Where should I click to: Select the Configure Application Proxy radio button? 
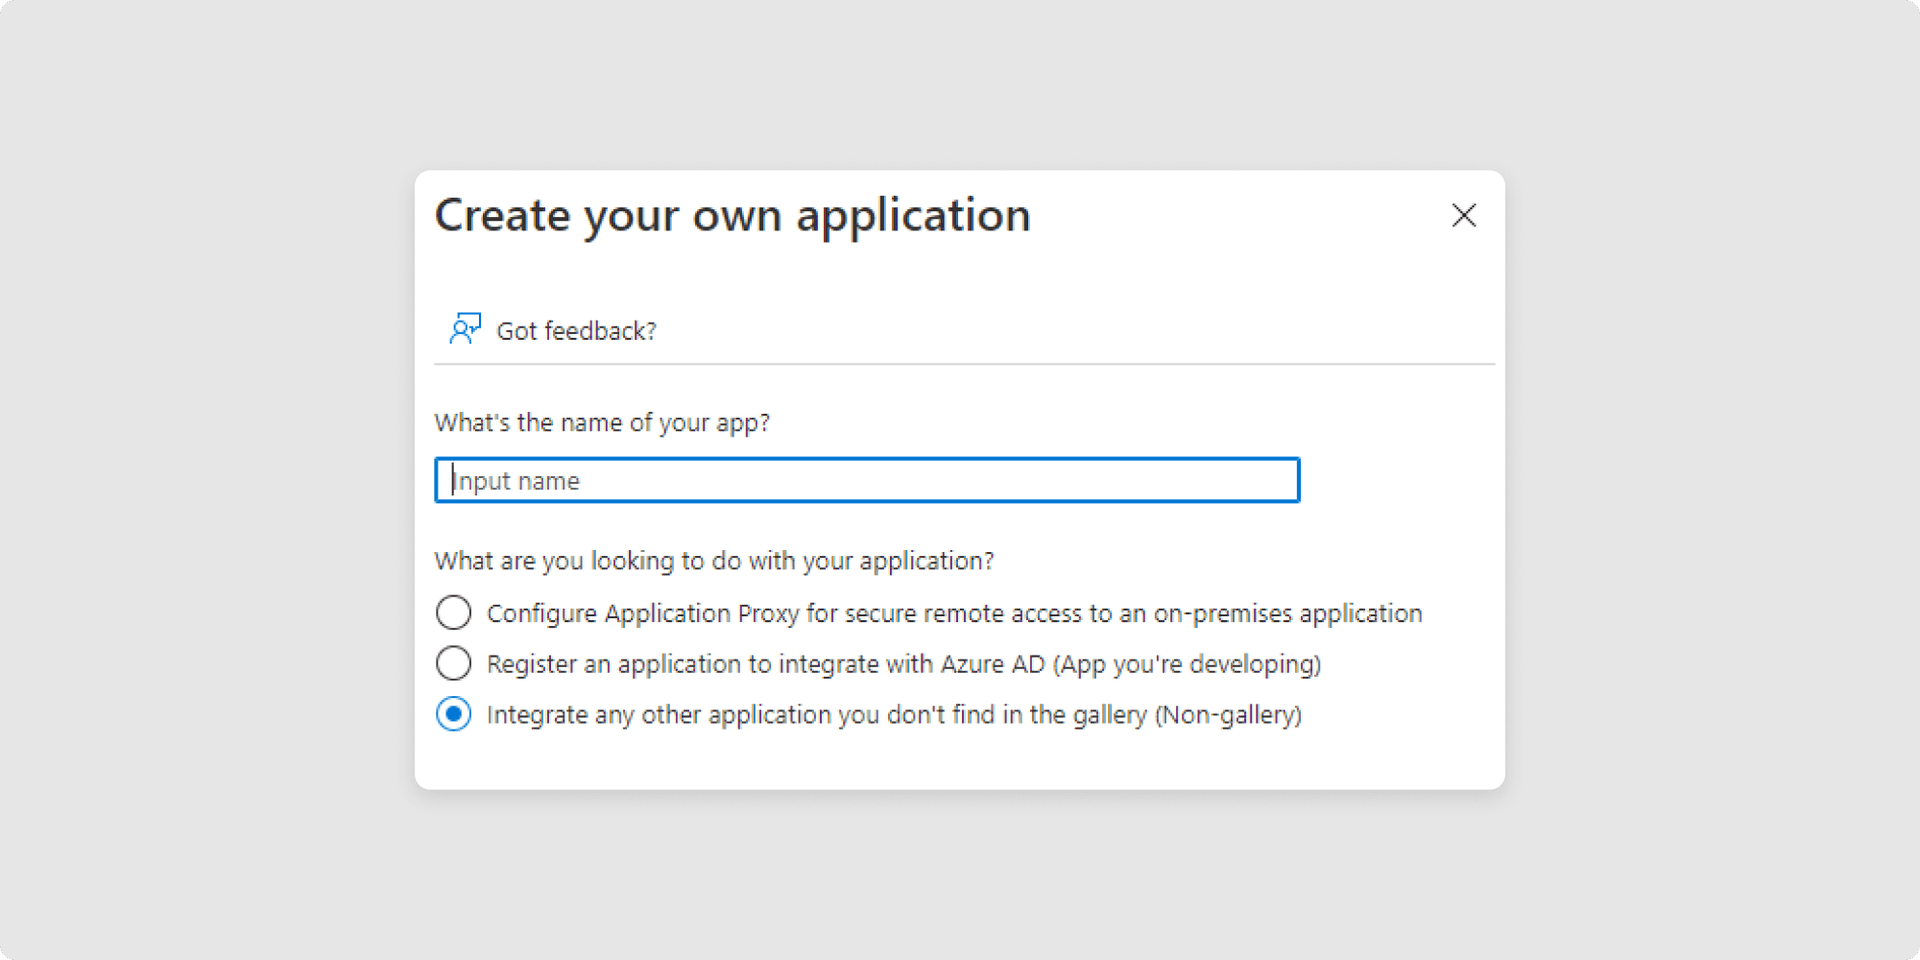(x=454, y=612)
